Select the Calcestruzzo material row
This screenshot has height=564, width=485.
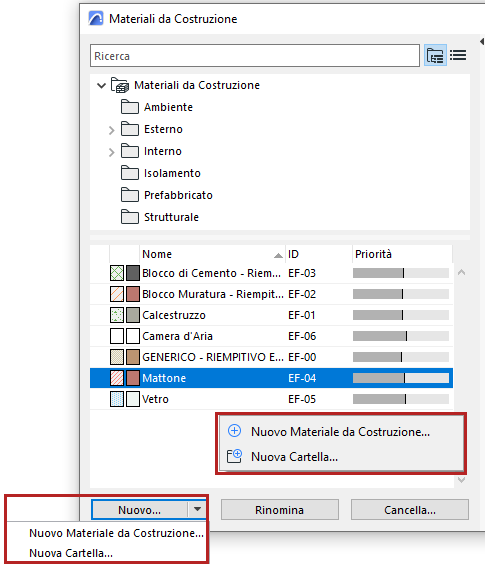271,315
